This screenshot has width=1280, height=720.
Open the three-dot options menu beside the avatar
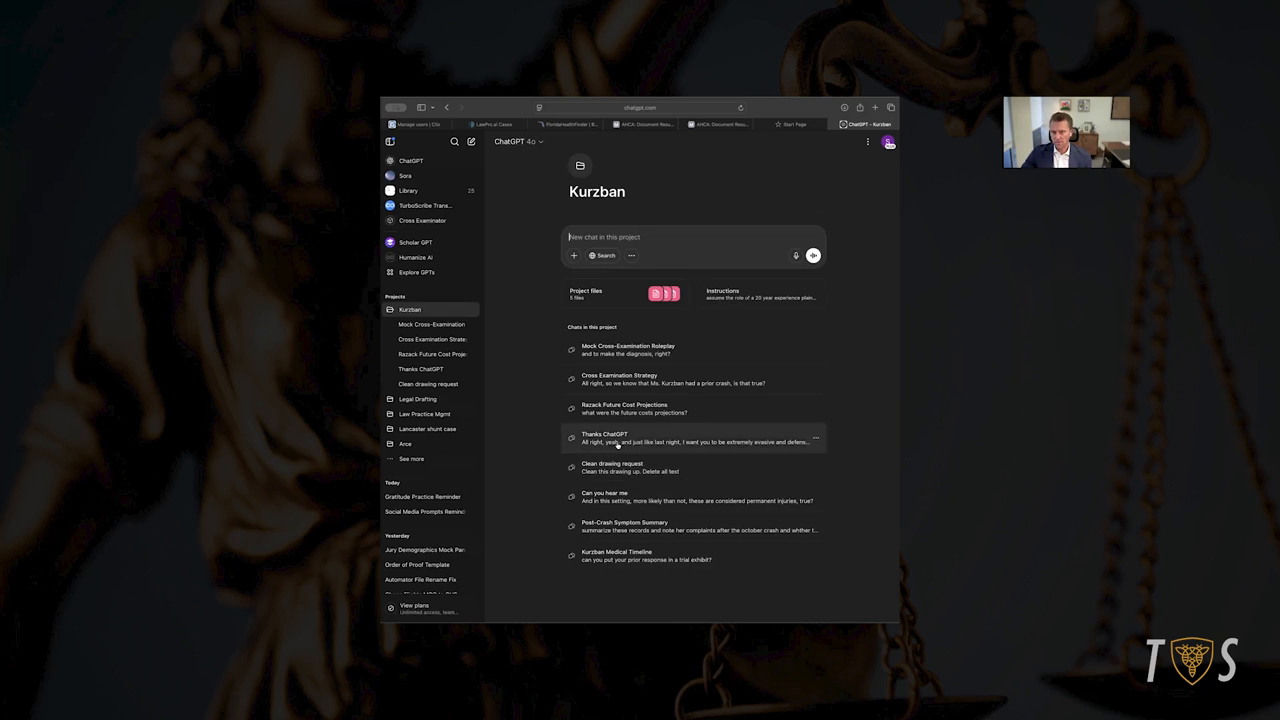coord(867,142)
